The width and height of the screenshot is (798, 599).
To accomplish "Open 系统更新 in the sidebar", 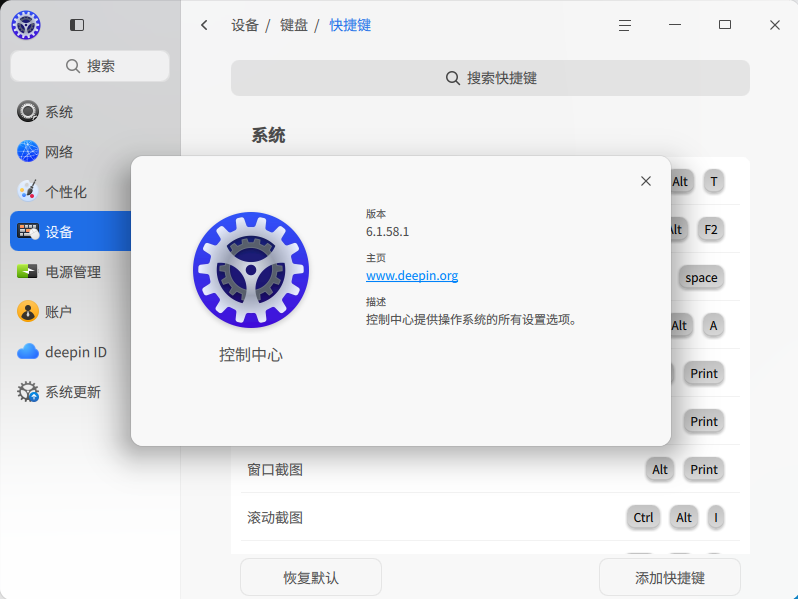I will click(70, 392).
